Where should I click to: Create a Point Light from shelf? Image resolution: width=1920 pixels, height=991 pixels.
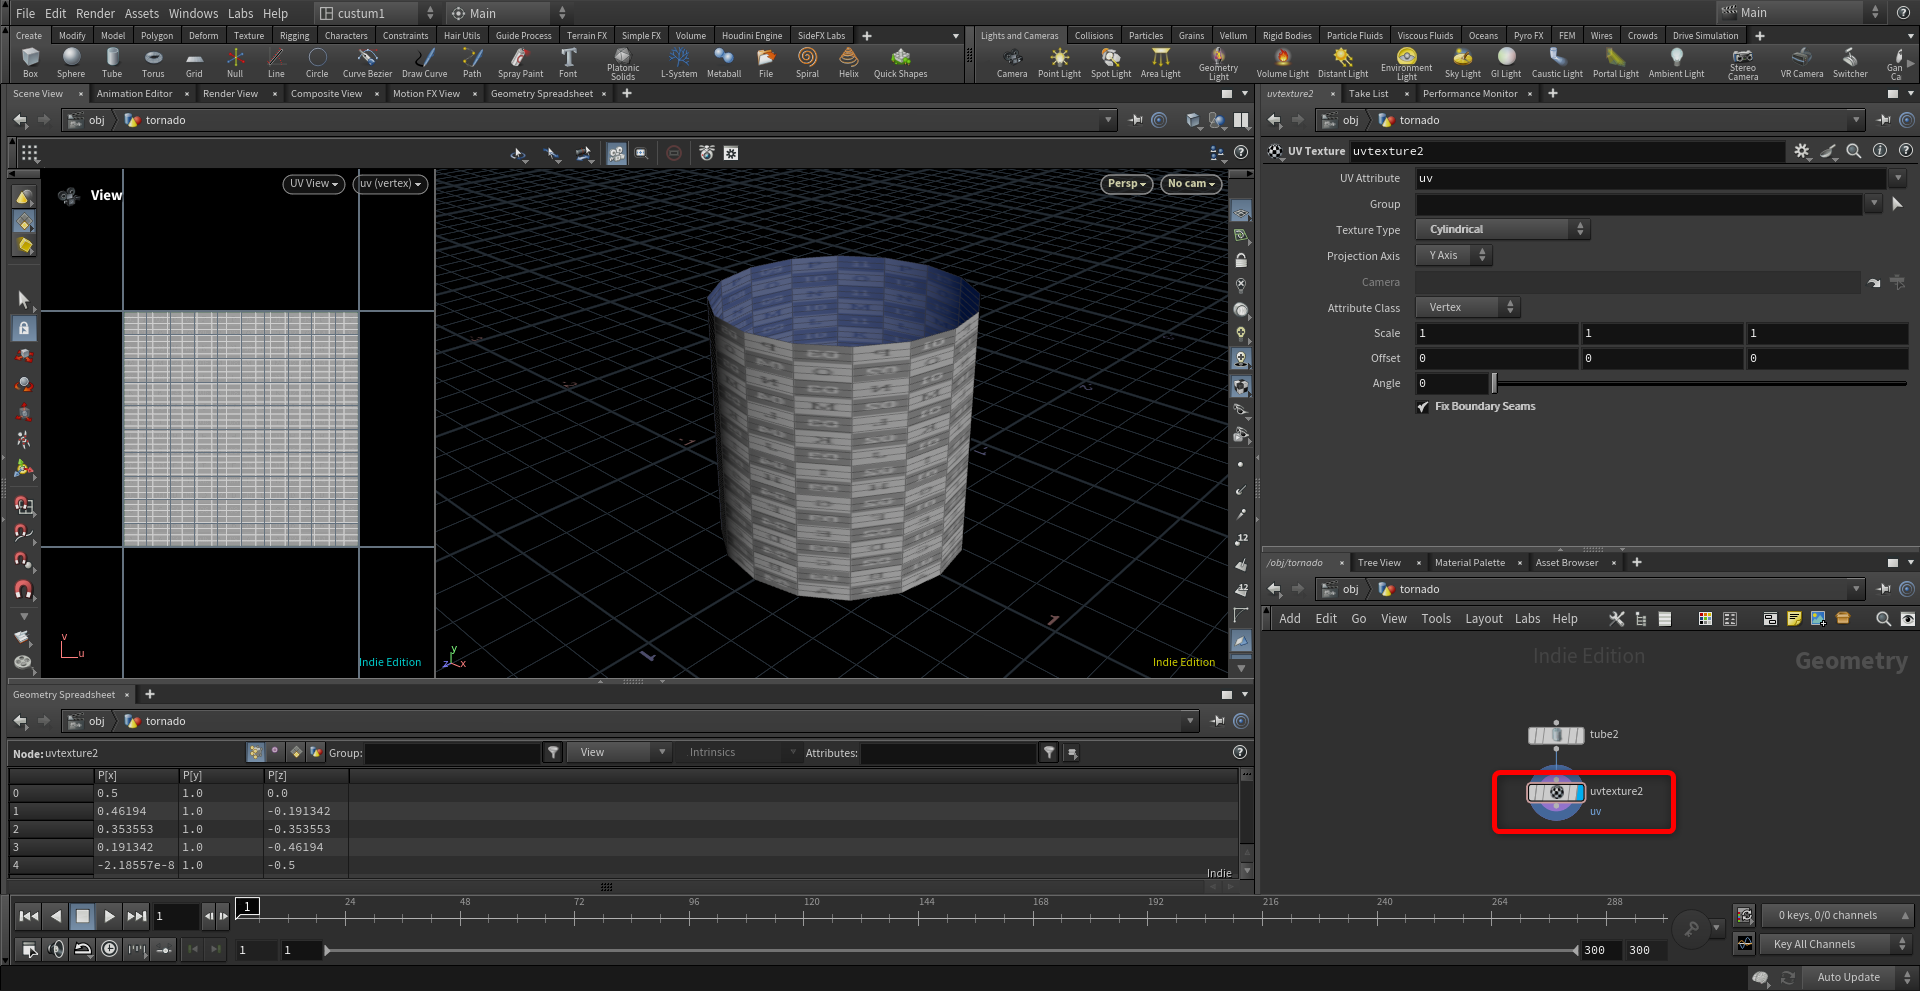click(x=1059, y=62)
